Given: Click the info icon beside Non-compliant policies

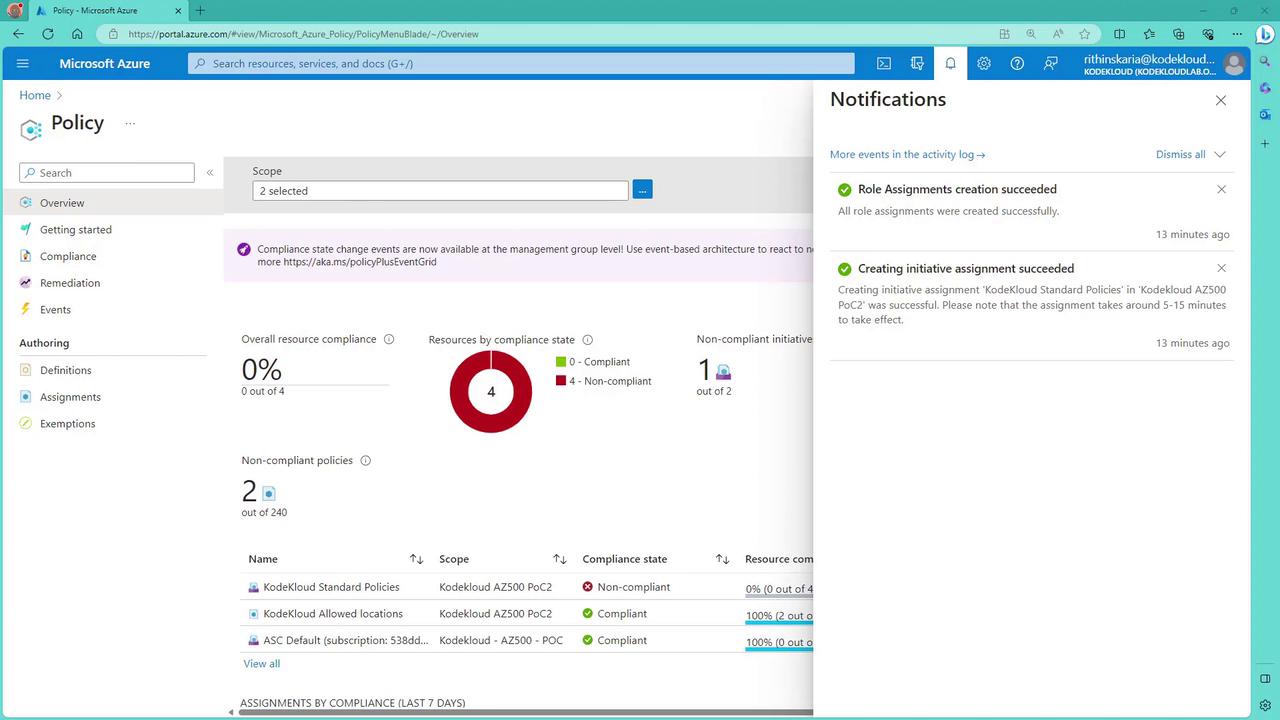Looking at the screenshot, I should pos(366,461).
